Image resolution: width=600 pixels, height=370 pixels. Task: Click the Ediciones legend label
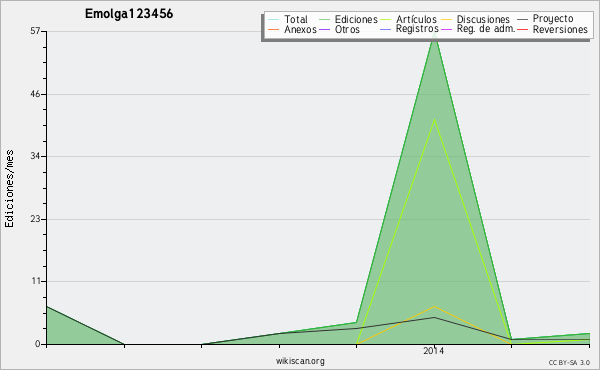356,19
